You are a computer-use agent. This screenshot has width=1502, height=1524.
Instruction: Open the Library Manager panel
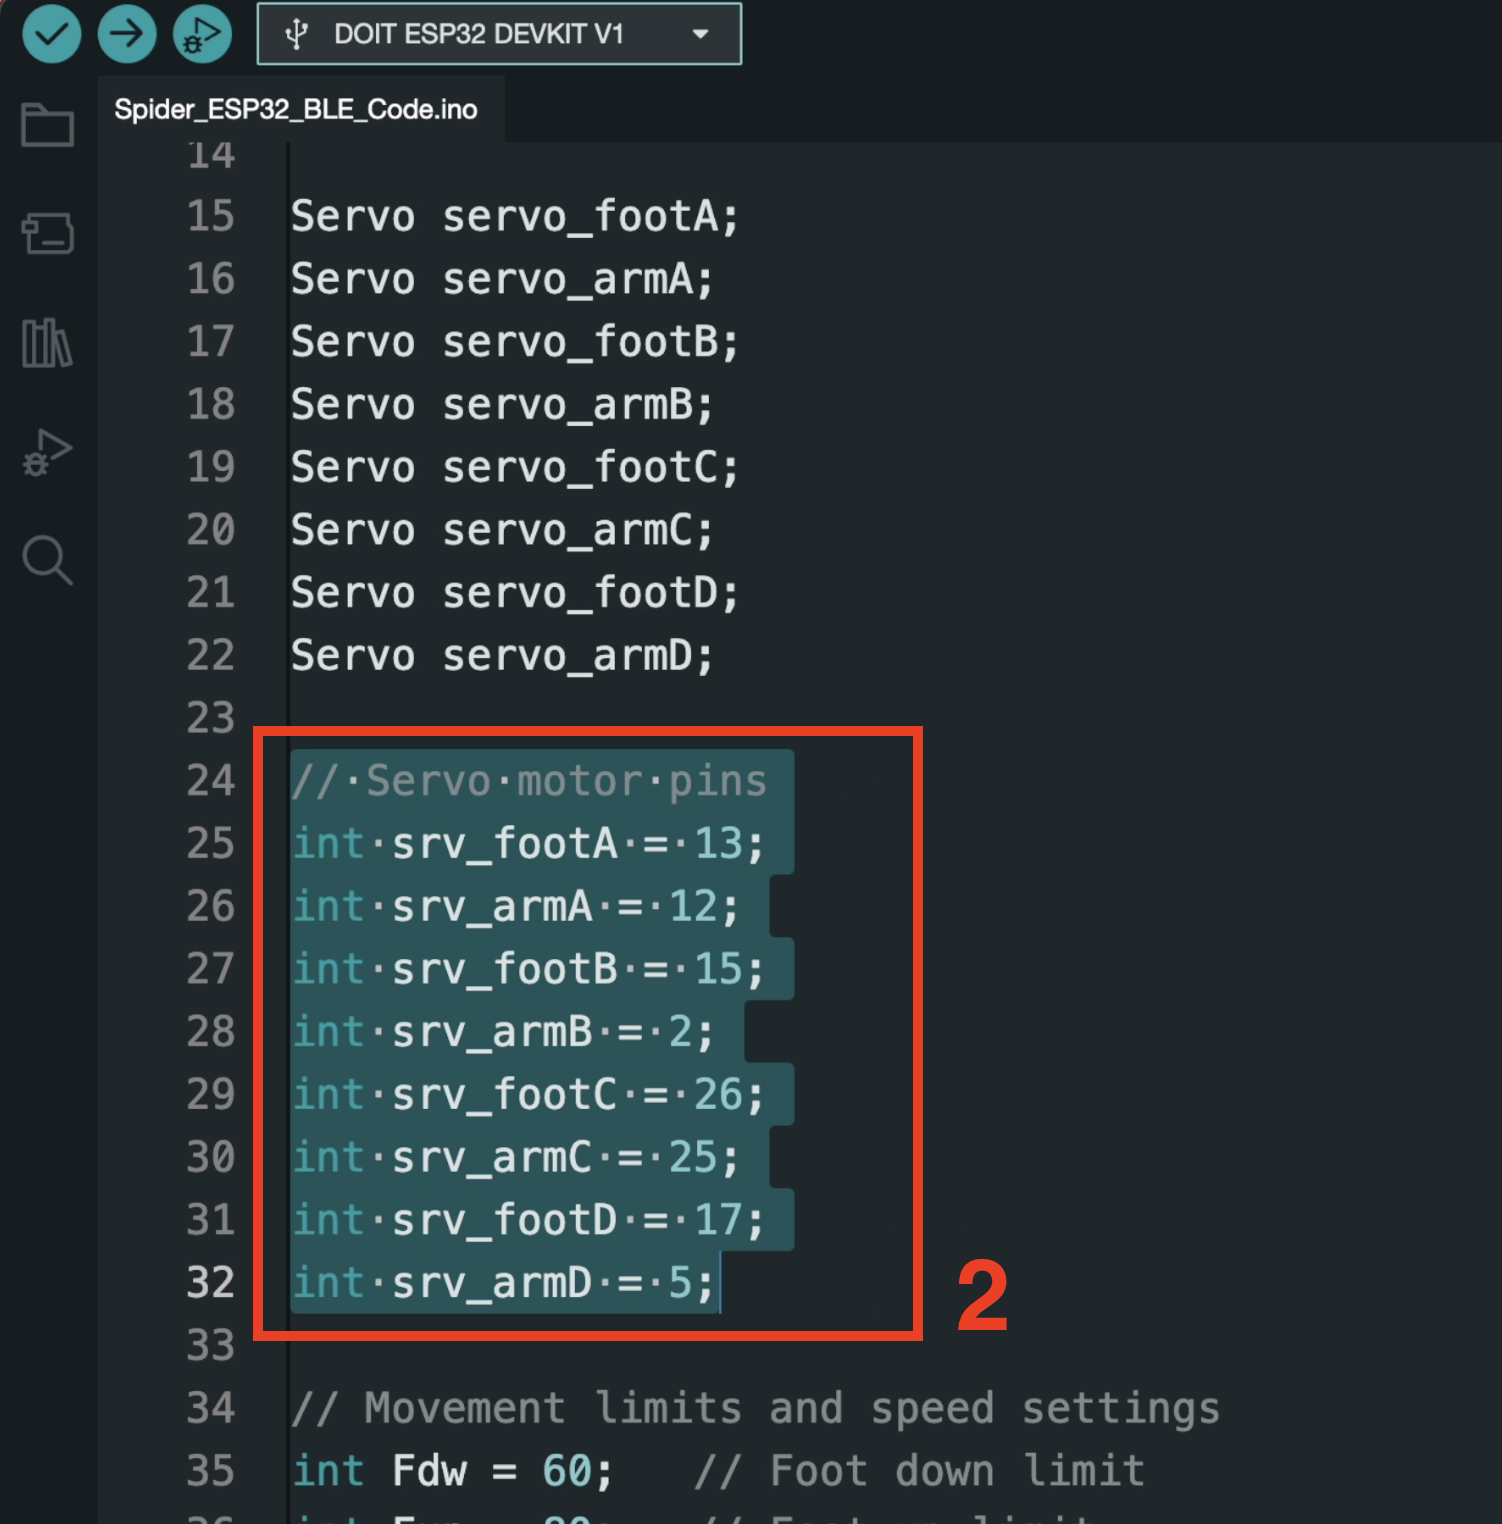tap(47, 343)
